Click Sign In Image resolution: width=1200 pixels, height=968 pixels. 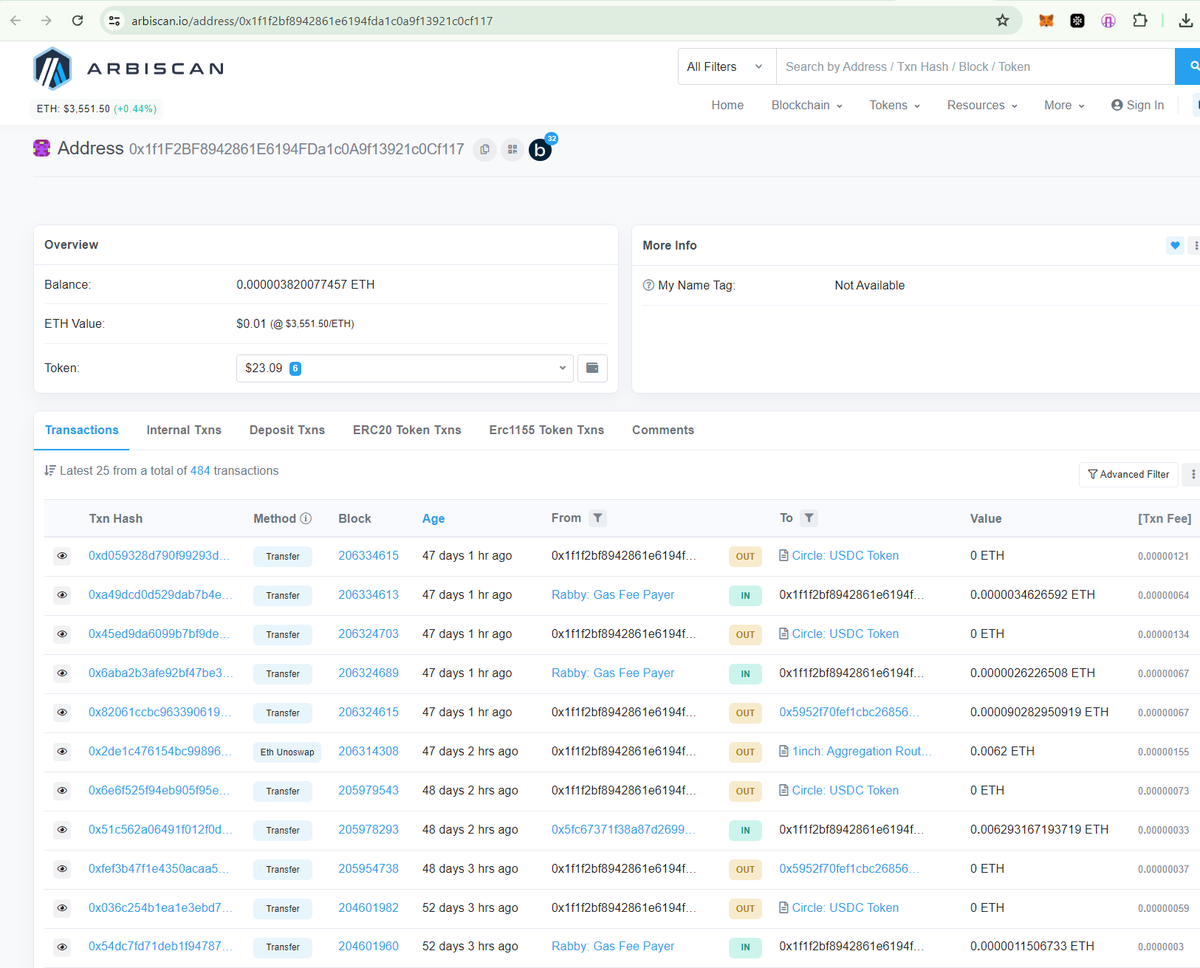tap(1137, 105)
